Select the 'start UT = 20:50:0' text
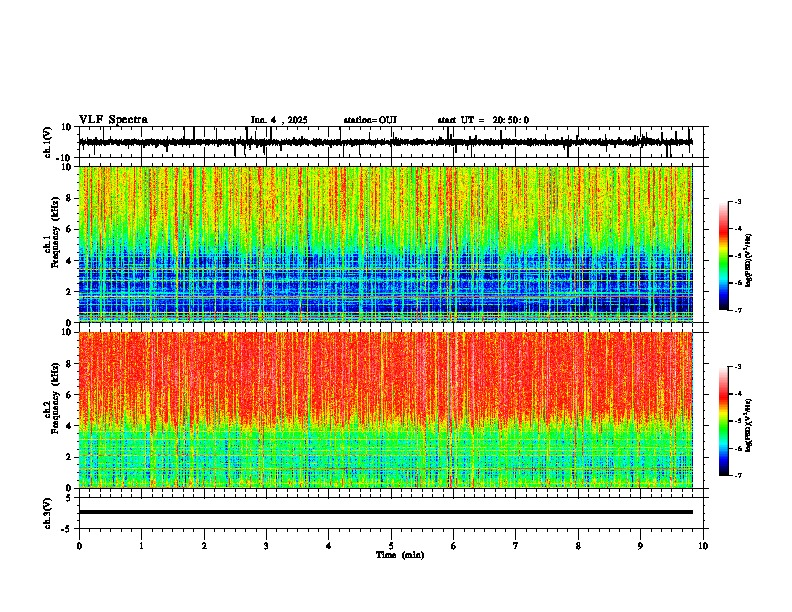This screenshot has width=792, height=612. click(483, 120)
